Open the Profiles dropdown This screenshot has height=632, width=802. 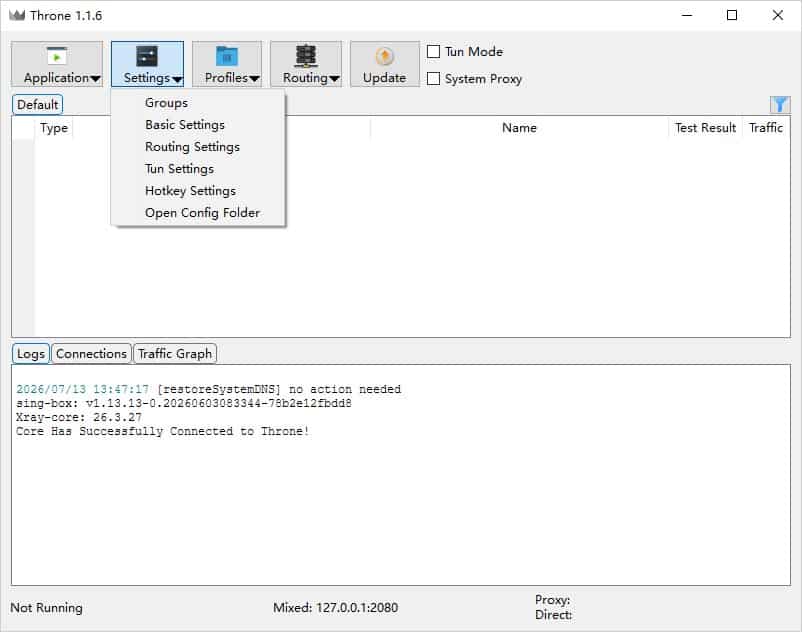tap(227, 64)
